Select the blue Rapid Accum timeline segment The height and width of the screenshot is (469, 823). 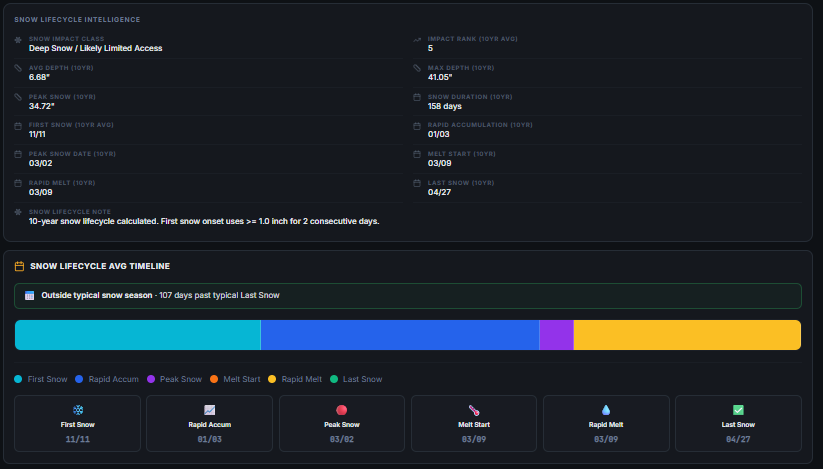(400, 335)
